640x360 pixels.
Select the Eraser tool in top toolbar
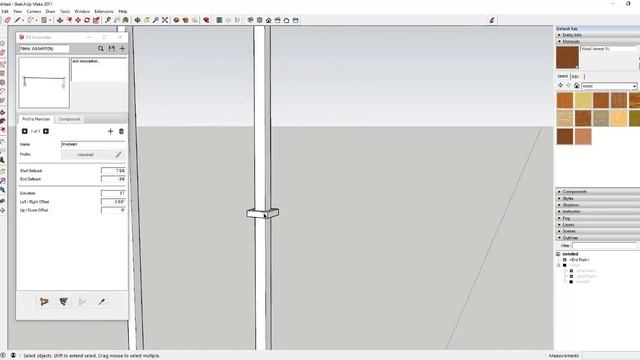click(x=8, y=20)
